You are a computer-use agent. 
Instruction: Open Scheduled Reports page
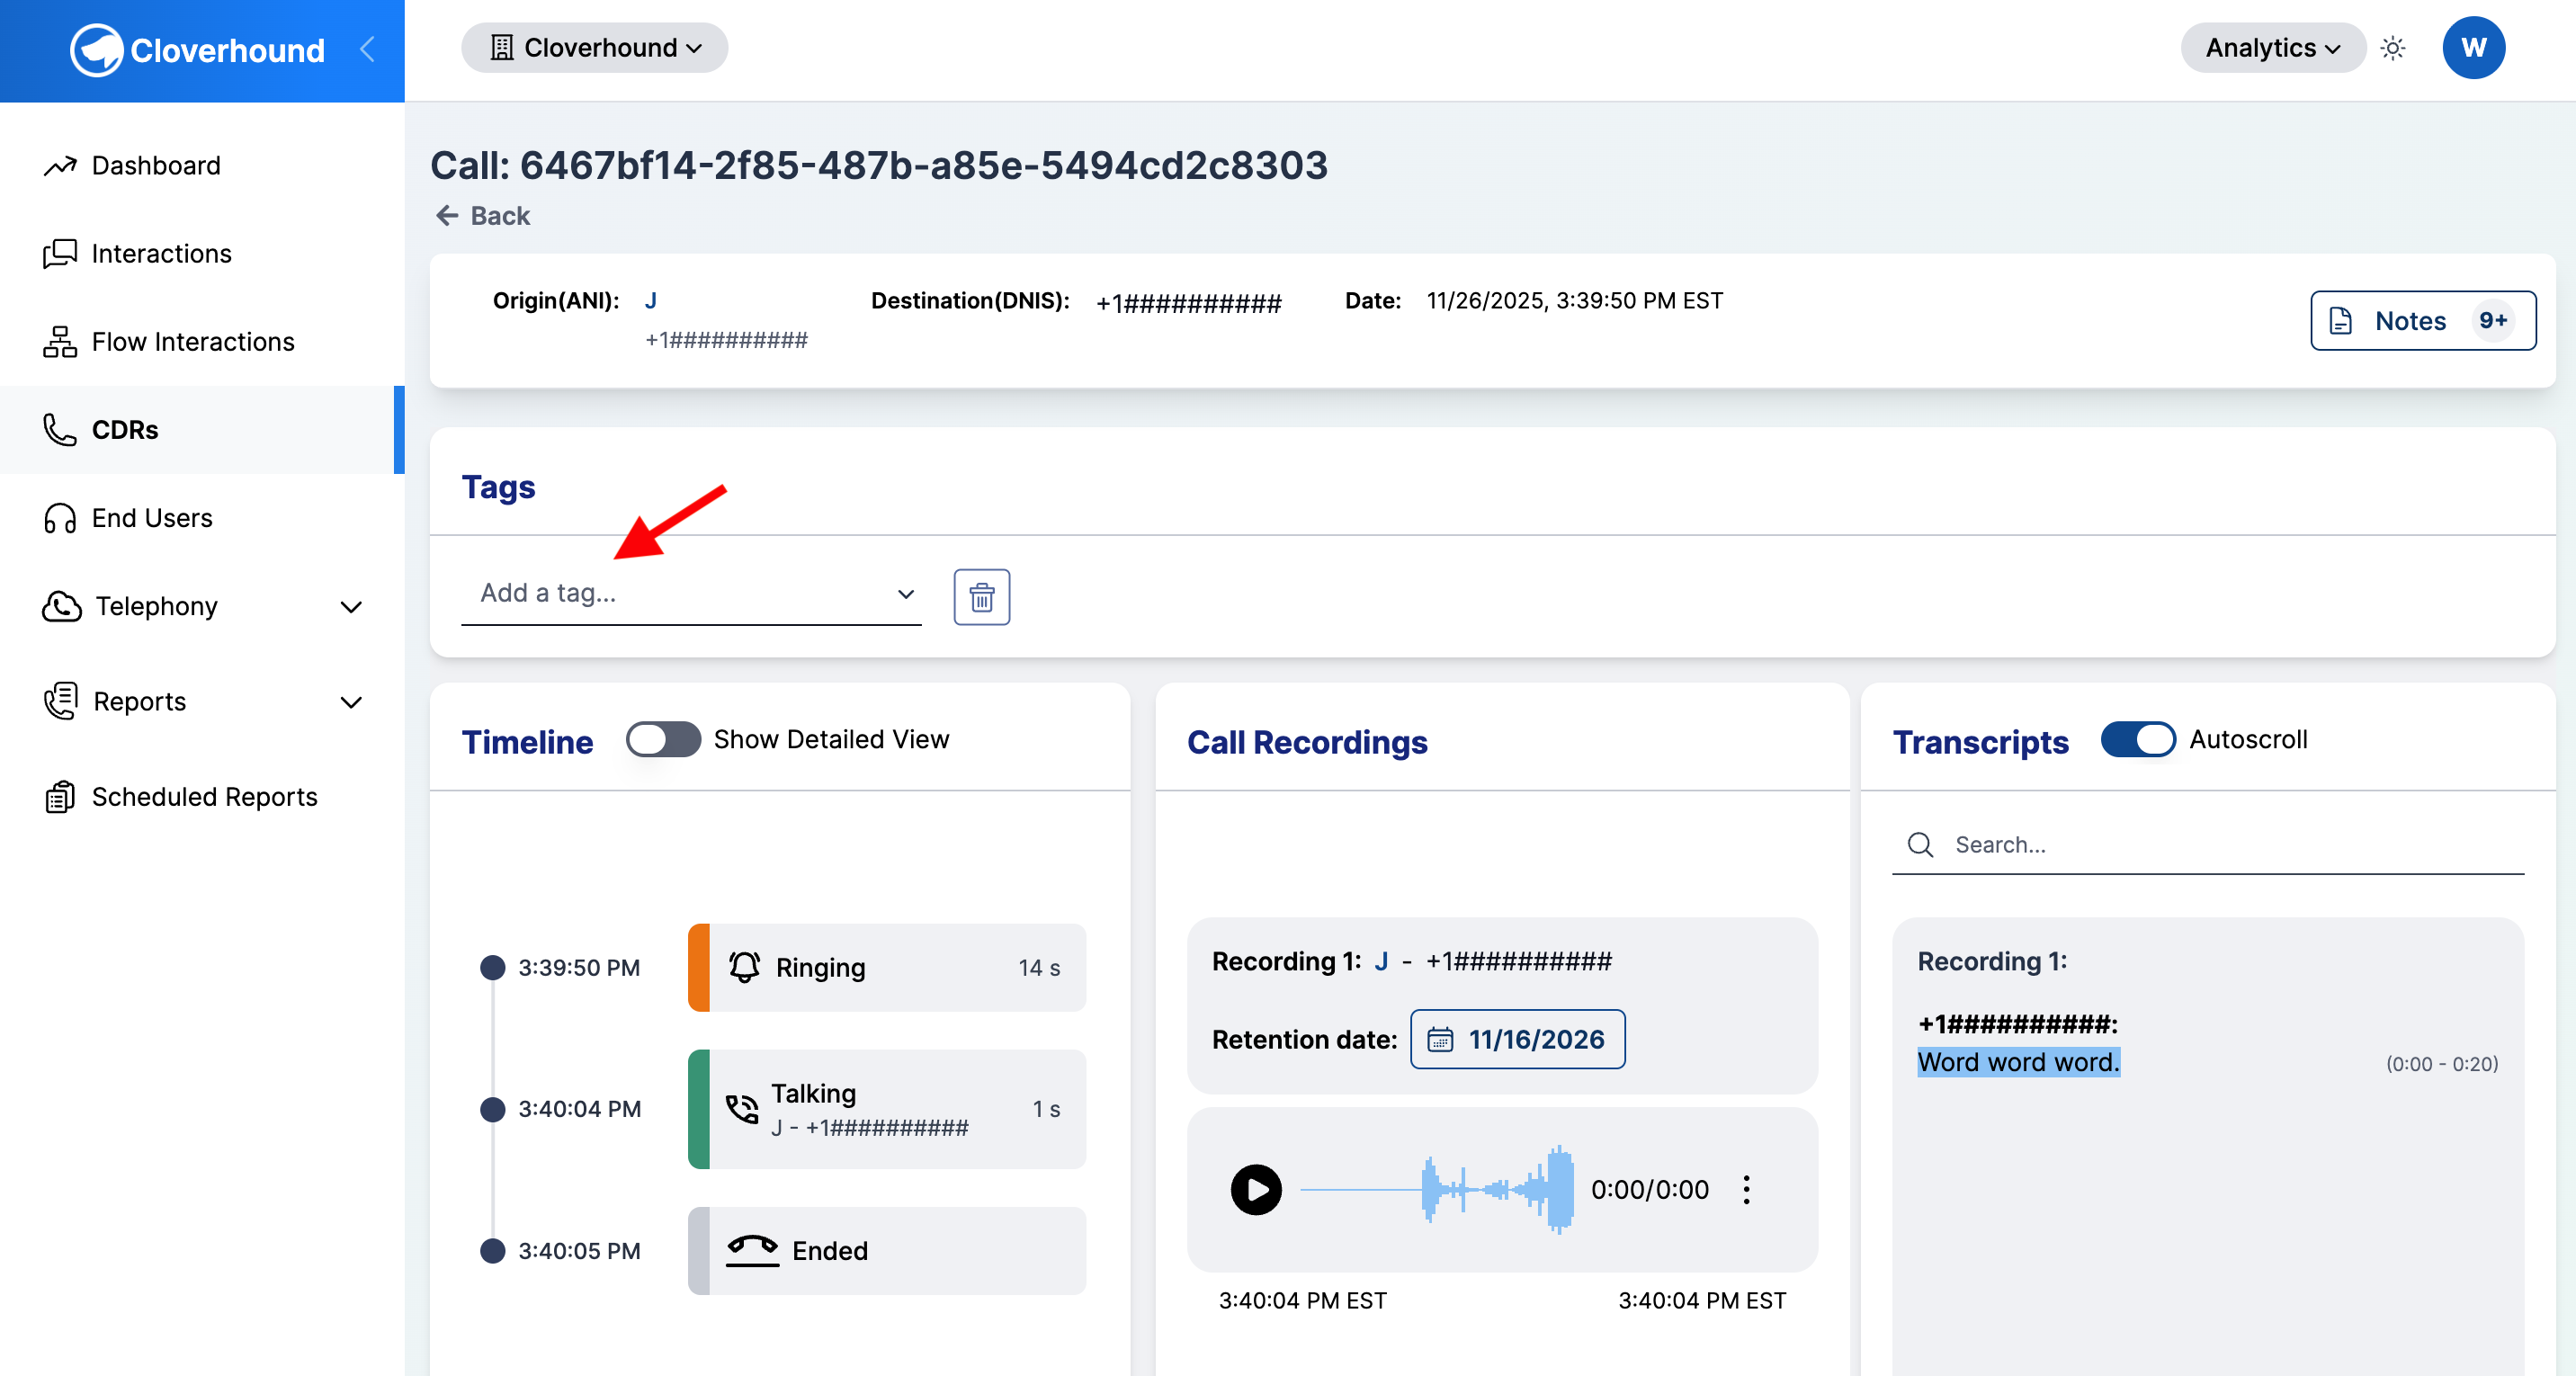coord(202,796)
